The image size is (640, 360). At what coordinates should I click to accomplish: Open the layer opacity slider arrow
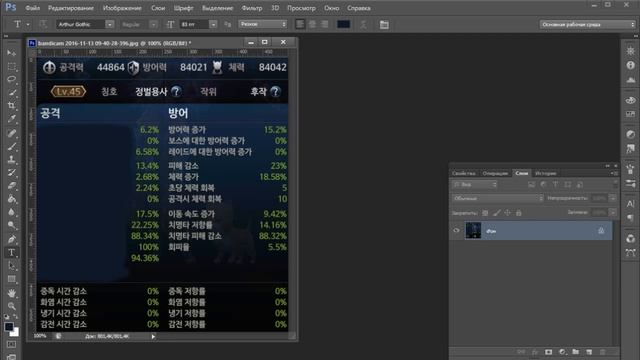click(x=612, y=198)
